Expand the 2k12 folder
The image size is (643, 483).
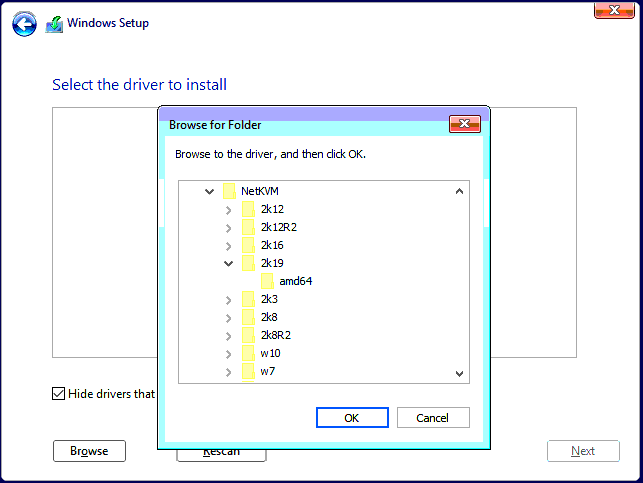(228, 210)
